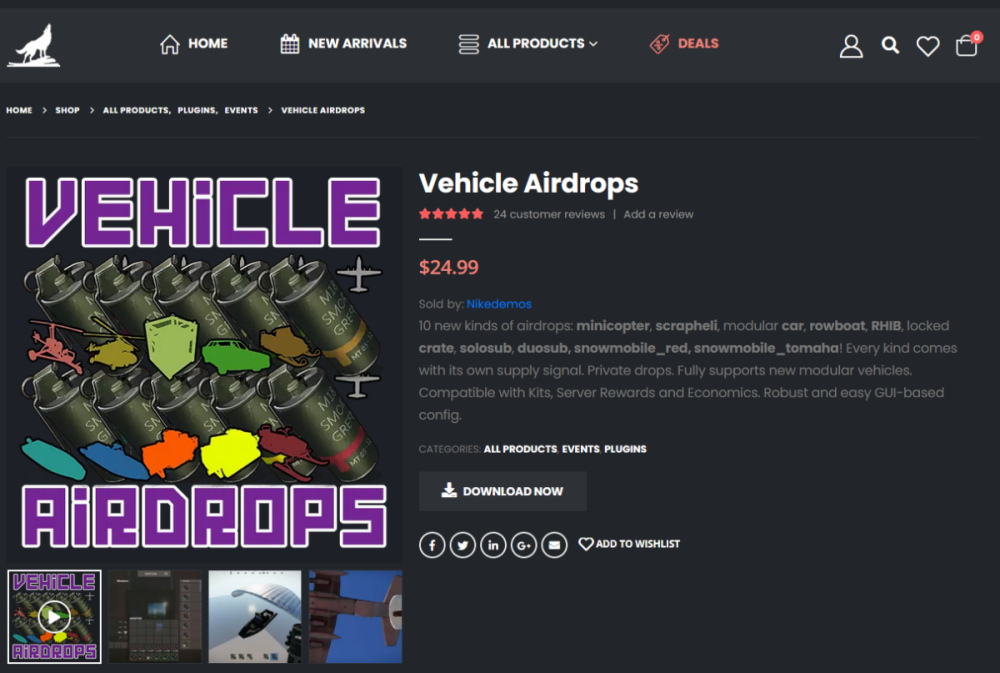Open the shopping cart icon

pos(966,46)
